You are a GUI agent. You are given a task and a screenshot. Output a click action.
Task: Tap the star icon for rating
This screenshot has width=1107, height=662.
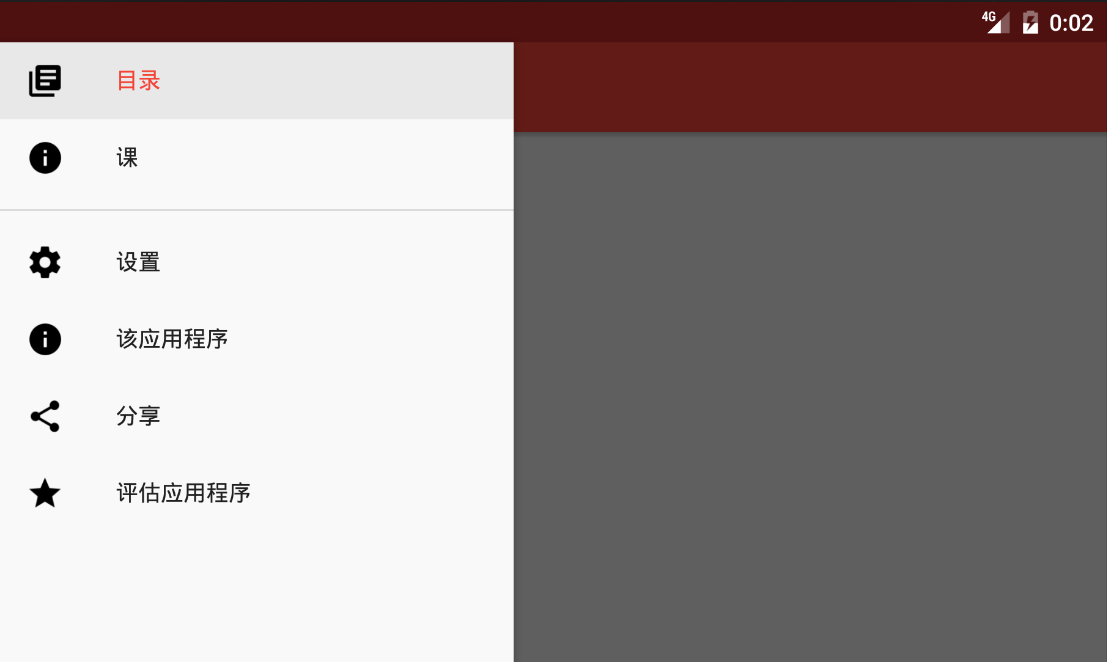point(44,493)
